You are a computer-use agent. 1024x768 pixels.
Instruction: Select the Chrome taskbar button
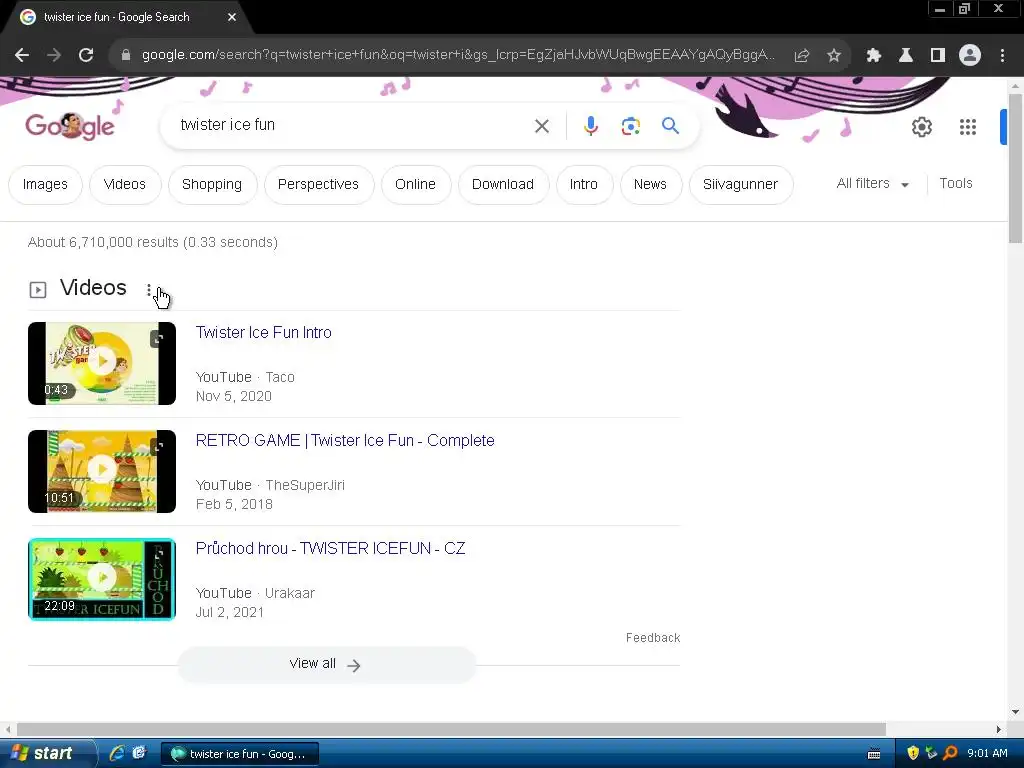[240, 754]
